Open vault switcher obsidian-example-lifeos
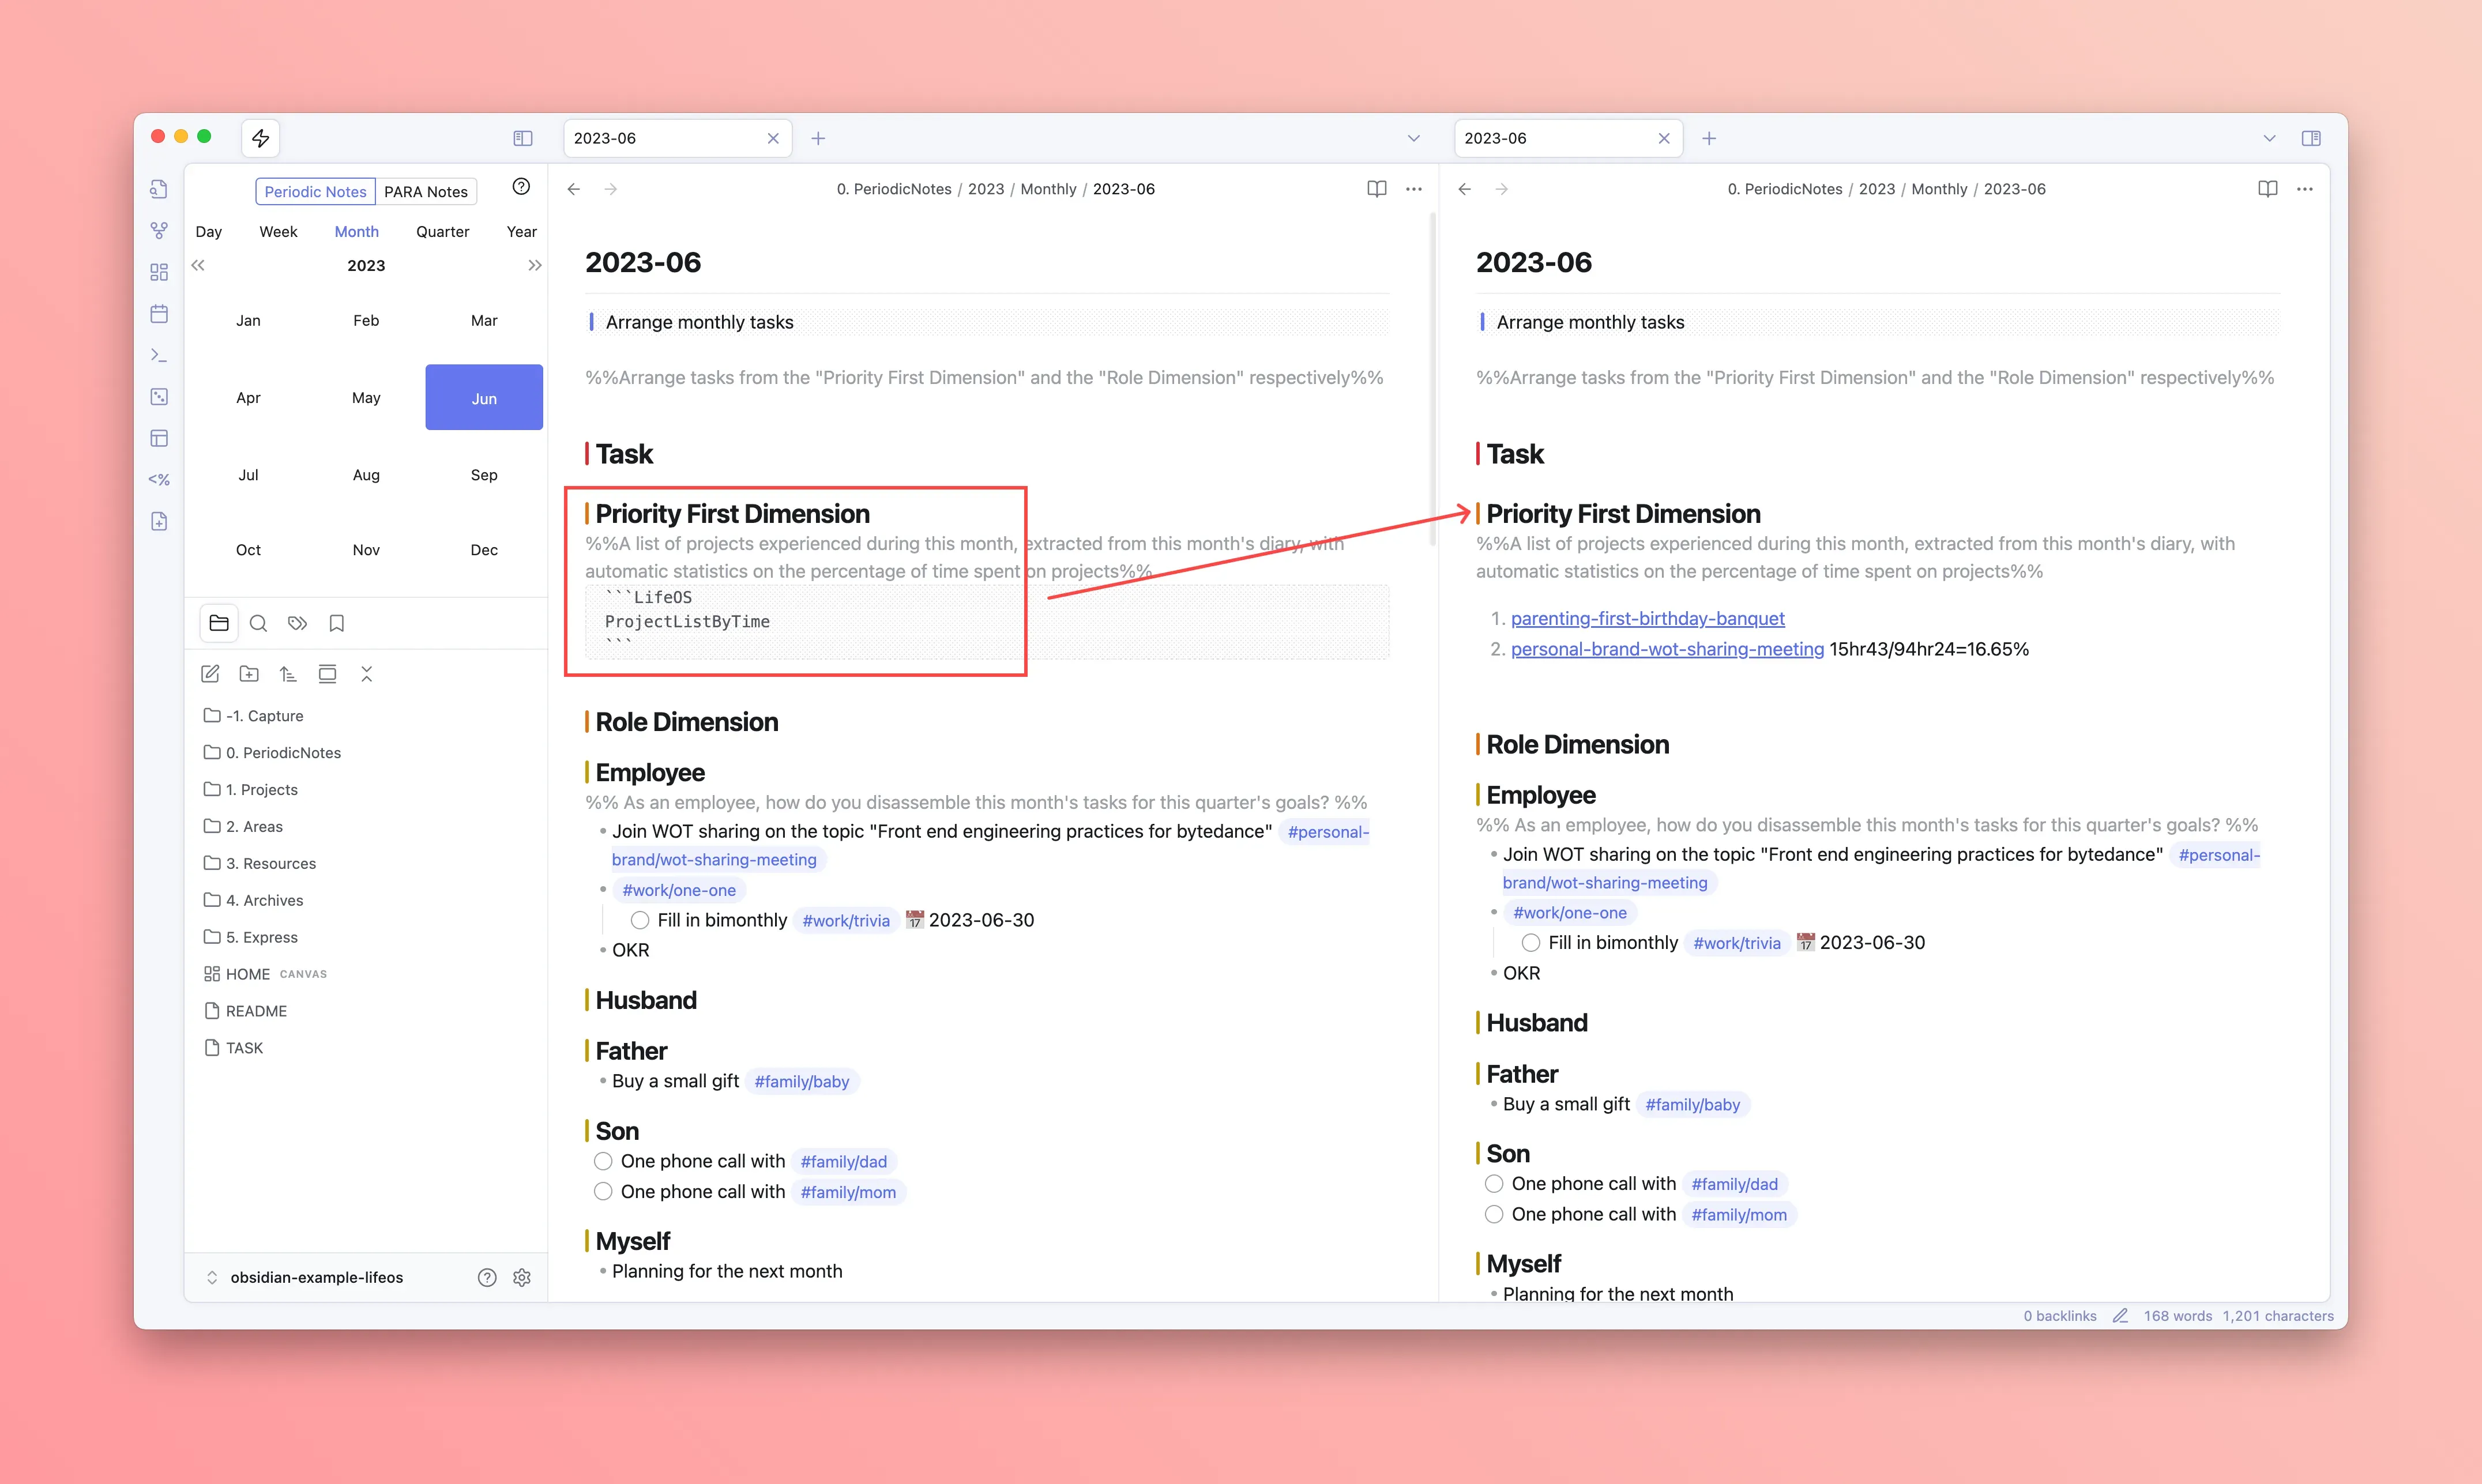Screen dimensions: 2482x1484 pos(316,1277)
